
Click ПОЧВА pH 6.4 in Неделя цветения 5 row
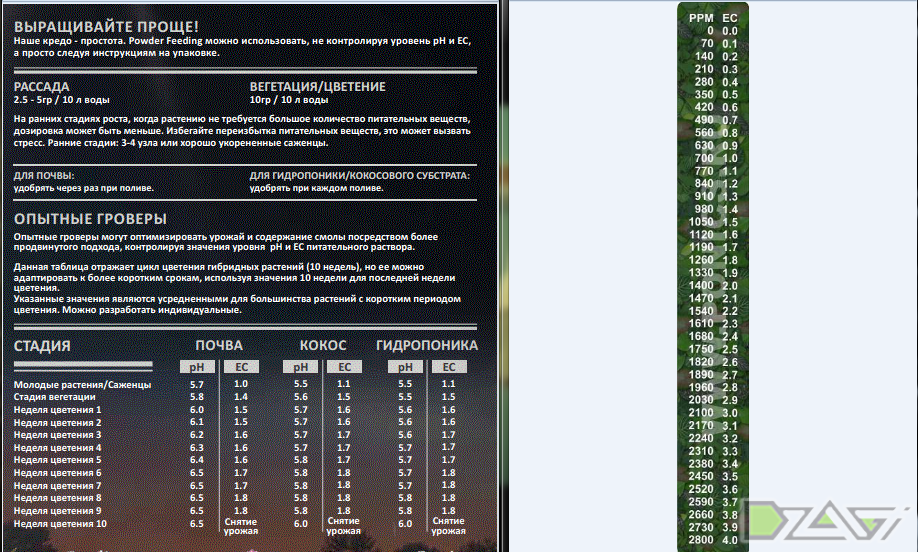pyautogui.click(x=197, y=460)
